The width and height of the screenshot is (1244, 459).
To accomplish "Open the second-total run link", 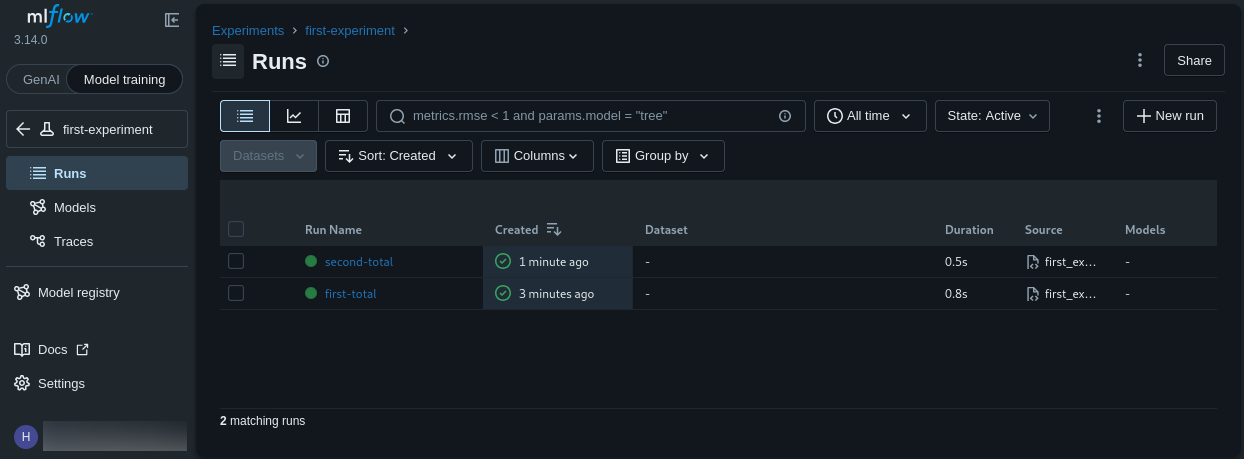I will tap(359, 262).
